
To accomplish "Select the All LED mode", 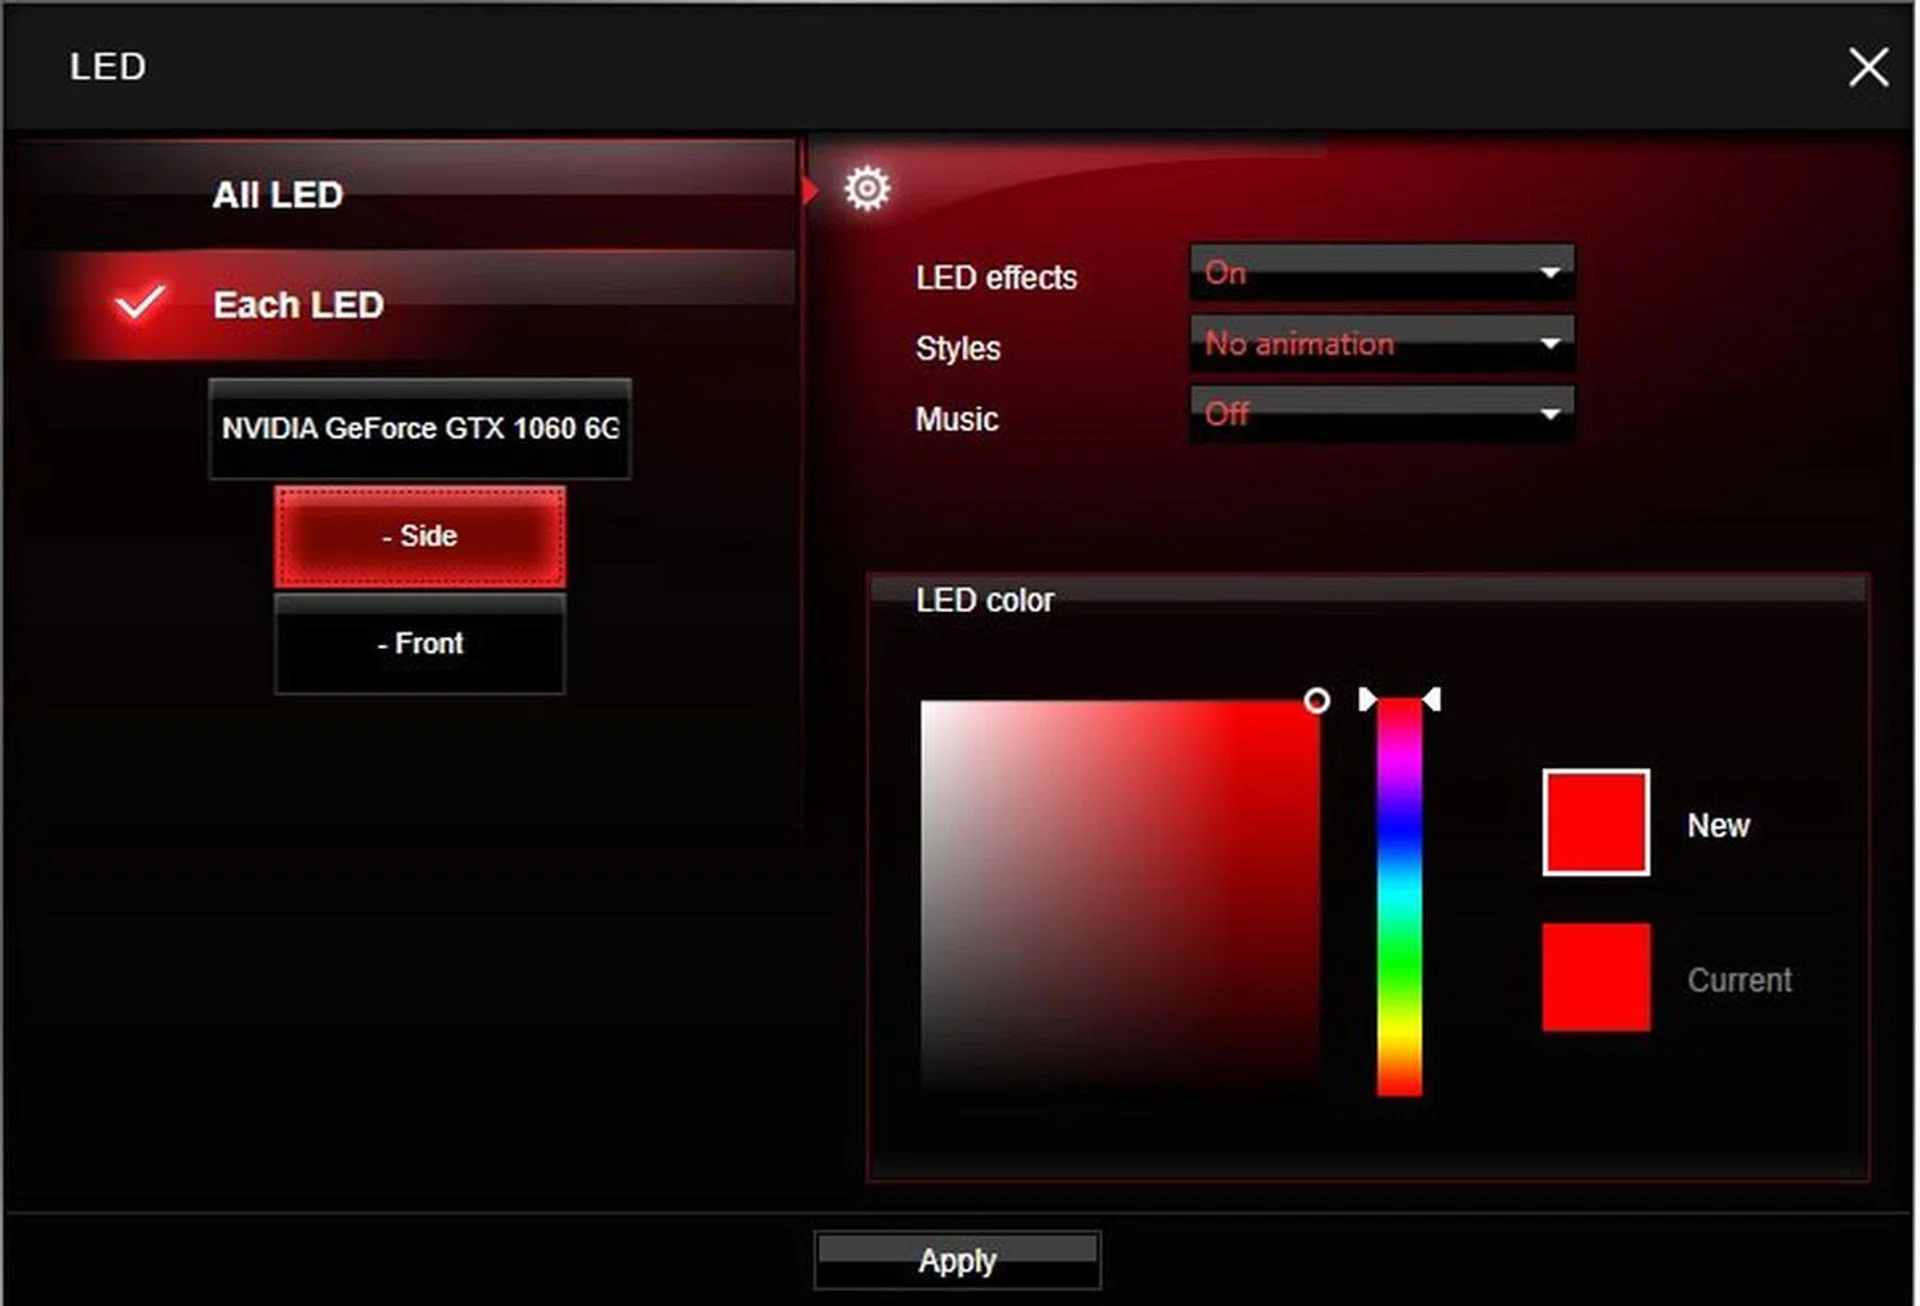I will tap(277, 195).
